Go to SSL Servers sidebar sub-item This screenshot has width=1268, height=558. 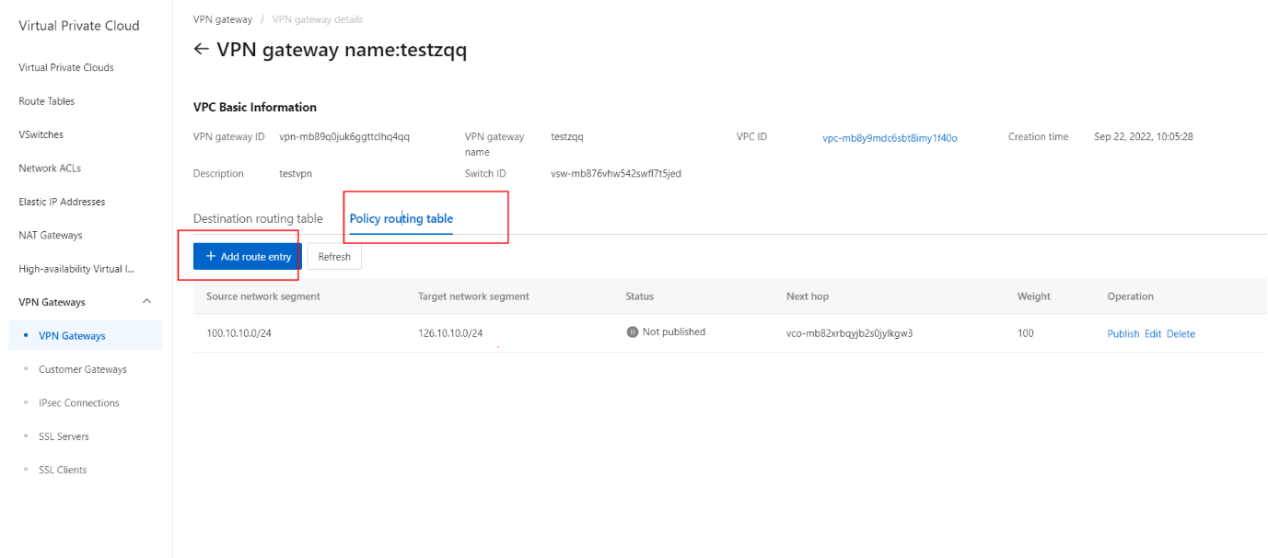tap(64, 436)
